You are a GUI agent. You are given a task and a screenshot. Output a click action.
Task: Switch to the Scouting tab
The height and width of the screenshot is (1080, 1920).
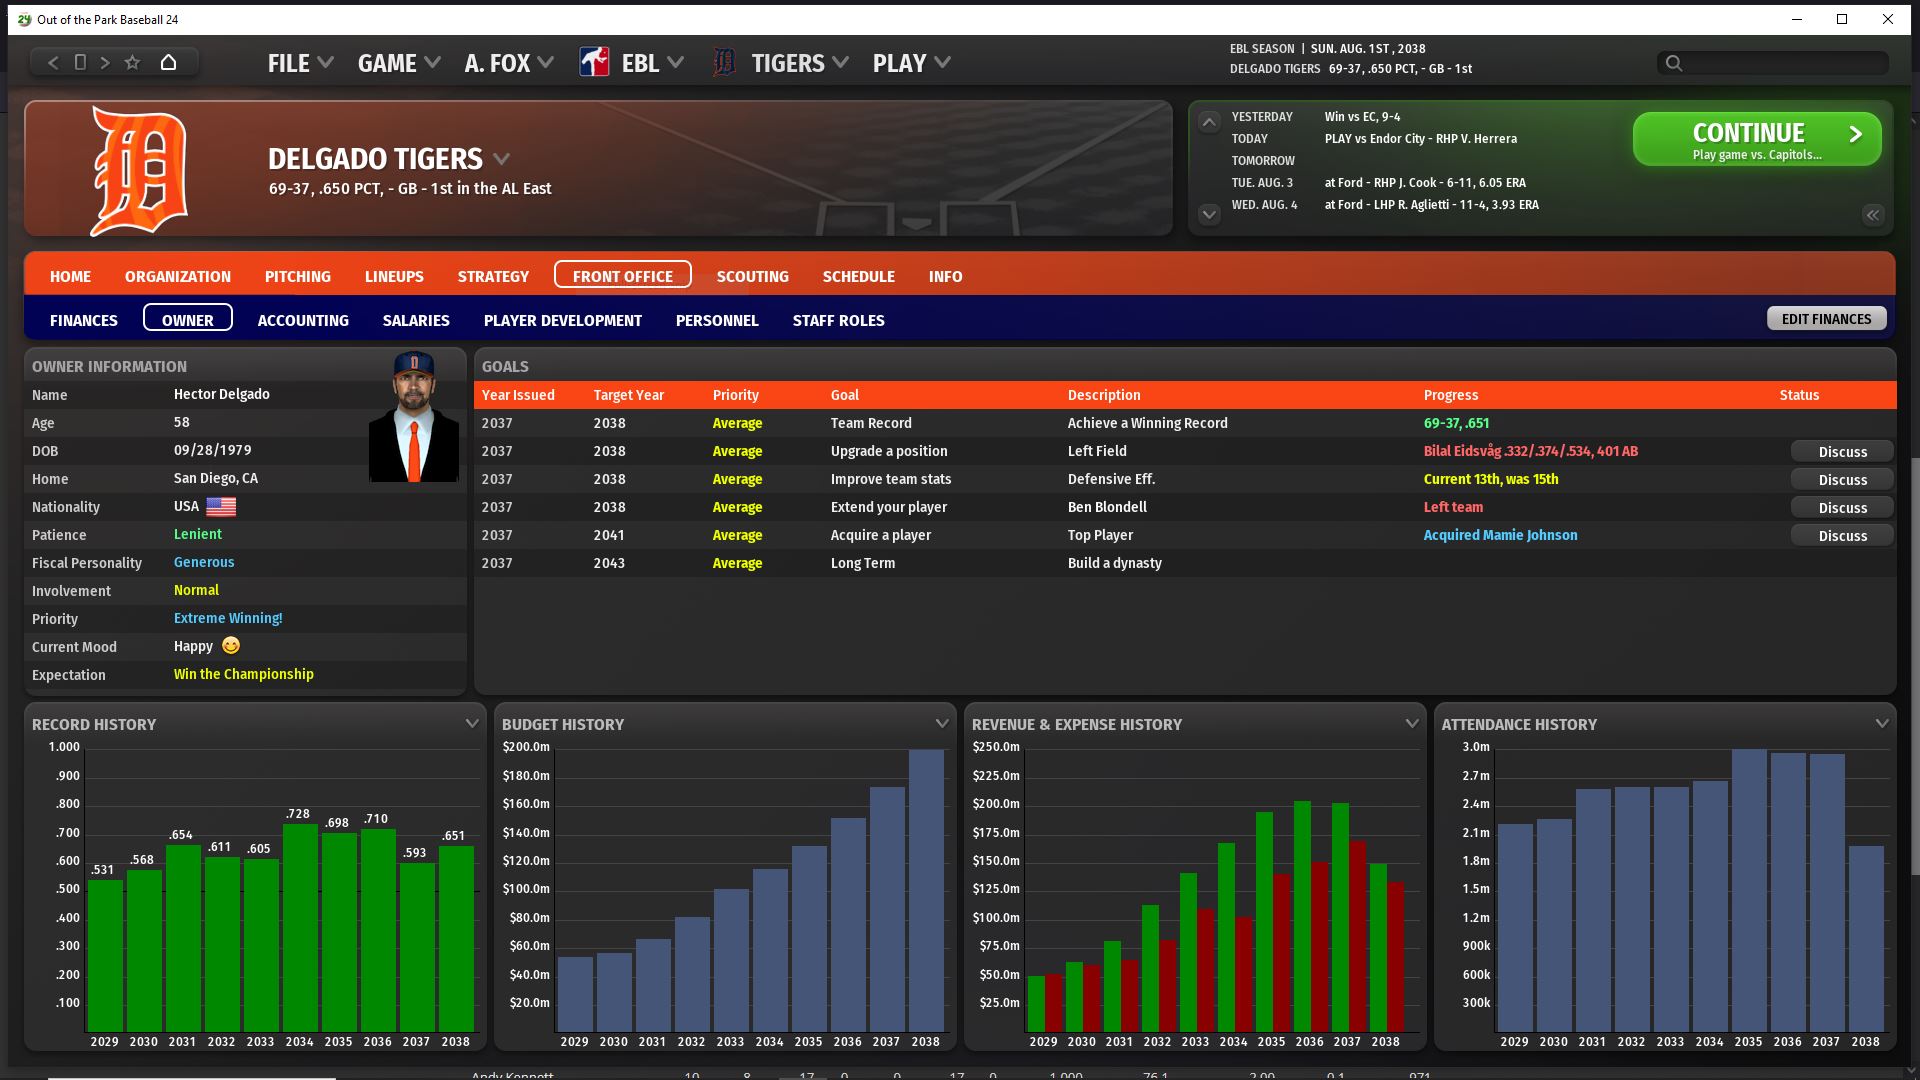click(752, 276)
